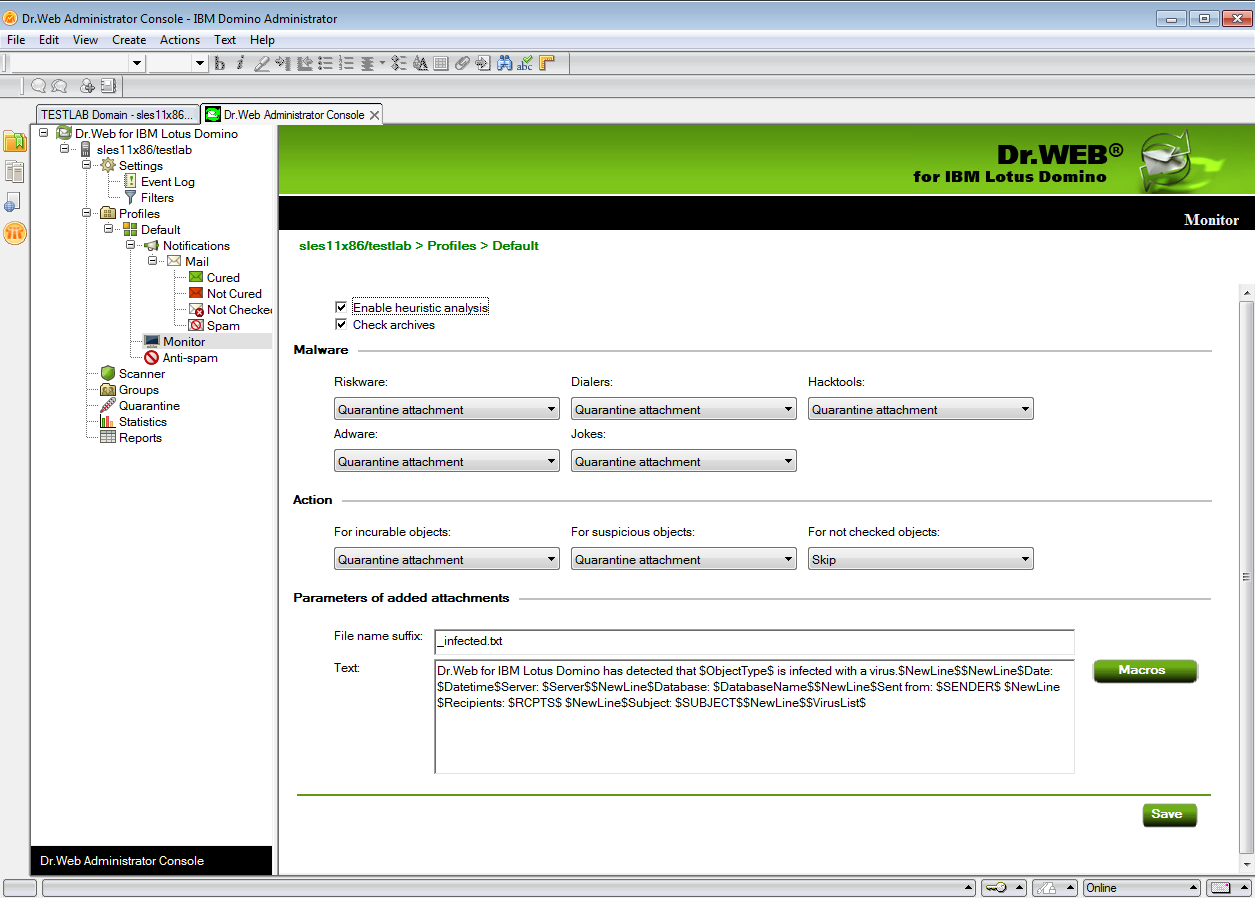Open the For incurable objects dropdown
Viewport: 1255px width, 898px height.
[x=447, y=559]
